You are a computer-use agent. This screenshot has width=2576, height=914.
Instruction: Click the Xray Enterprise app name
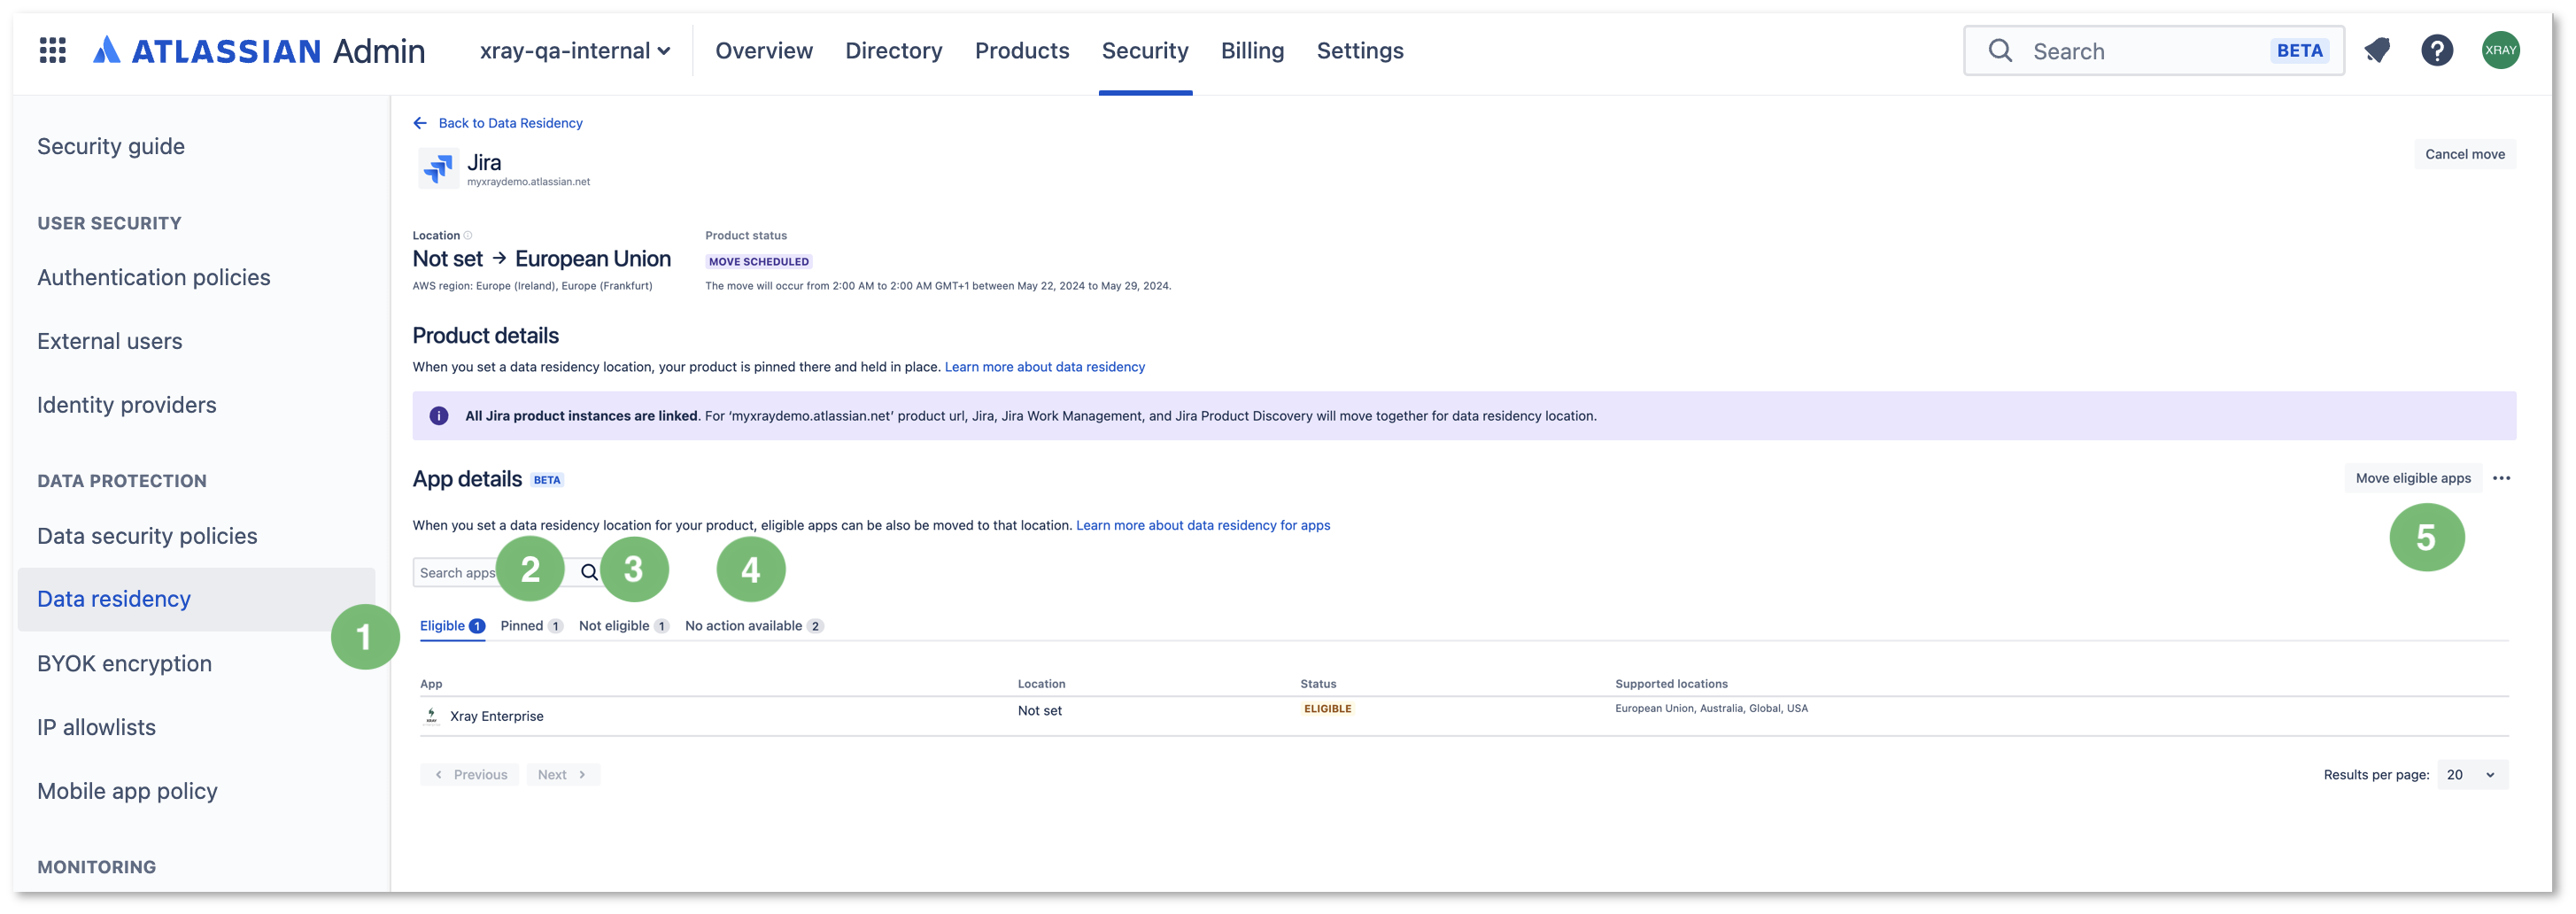click(496, 716)
